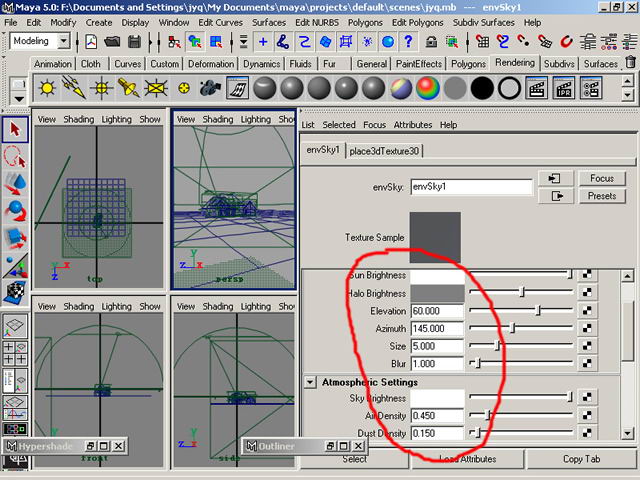Click the lock selection icon
This screenshot has width=640, height=480.
point(431,42)
